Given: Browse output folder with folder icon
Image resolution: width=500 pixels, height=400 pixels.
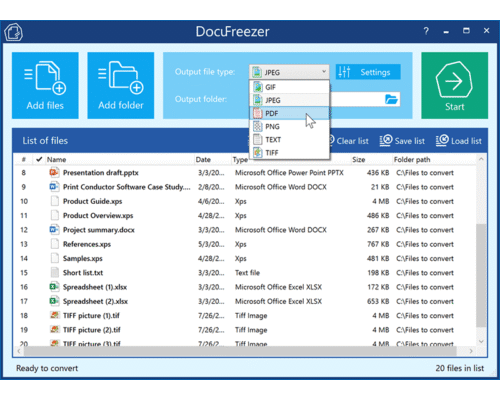Looking at the screenshot, I should 391,99.
